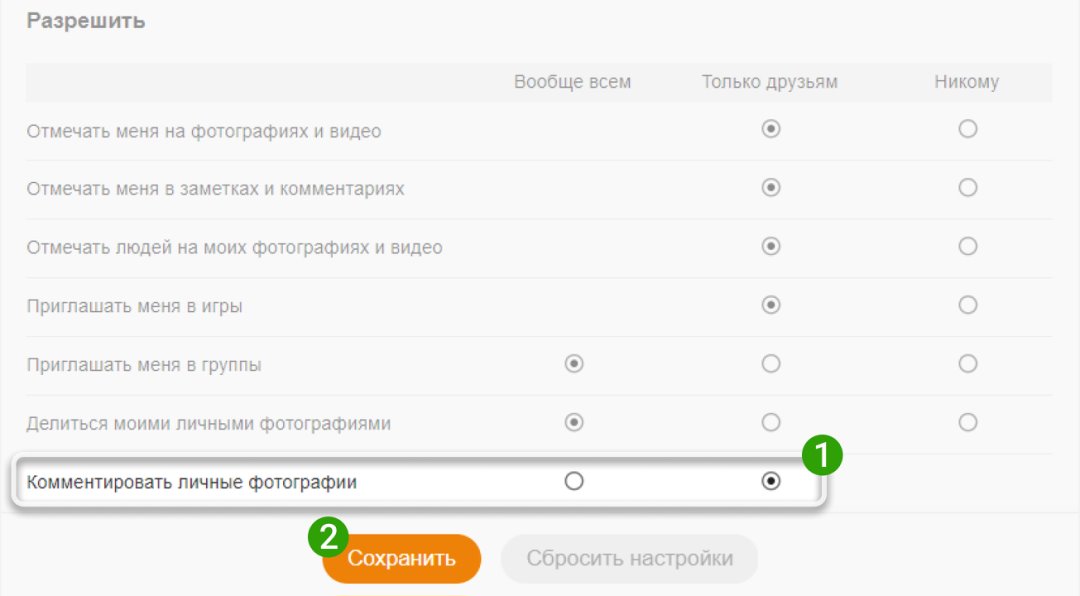Set photo and video tagging to friends only

click(x=770, y=129)
